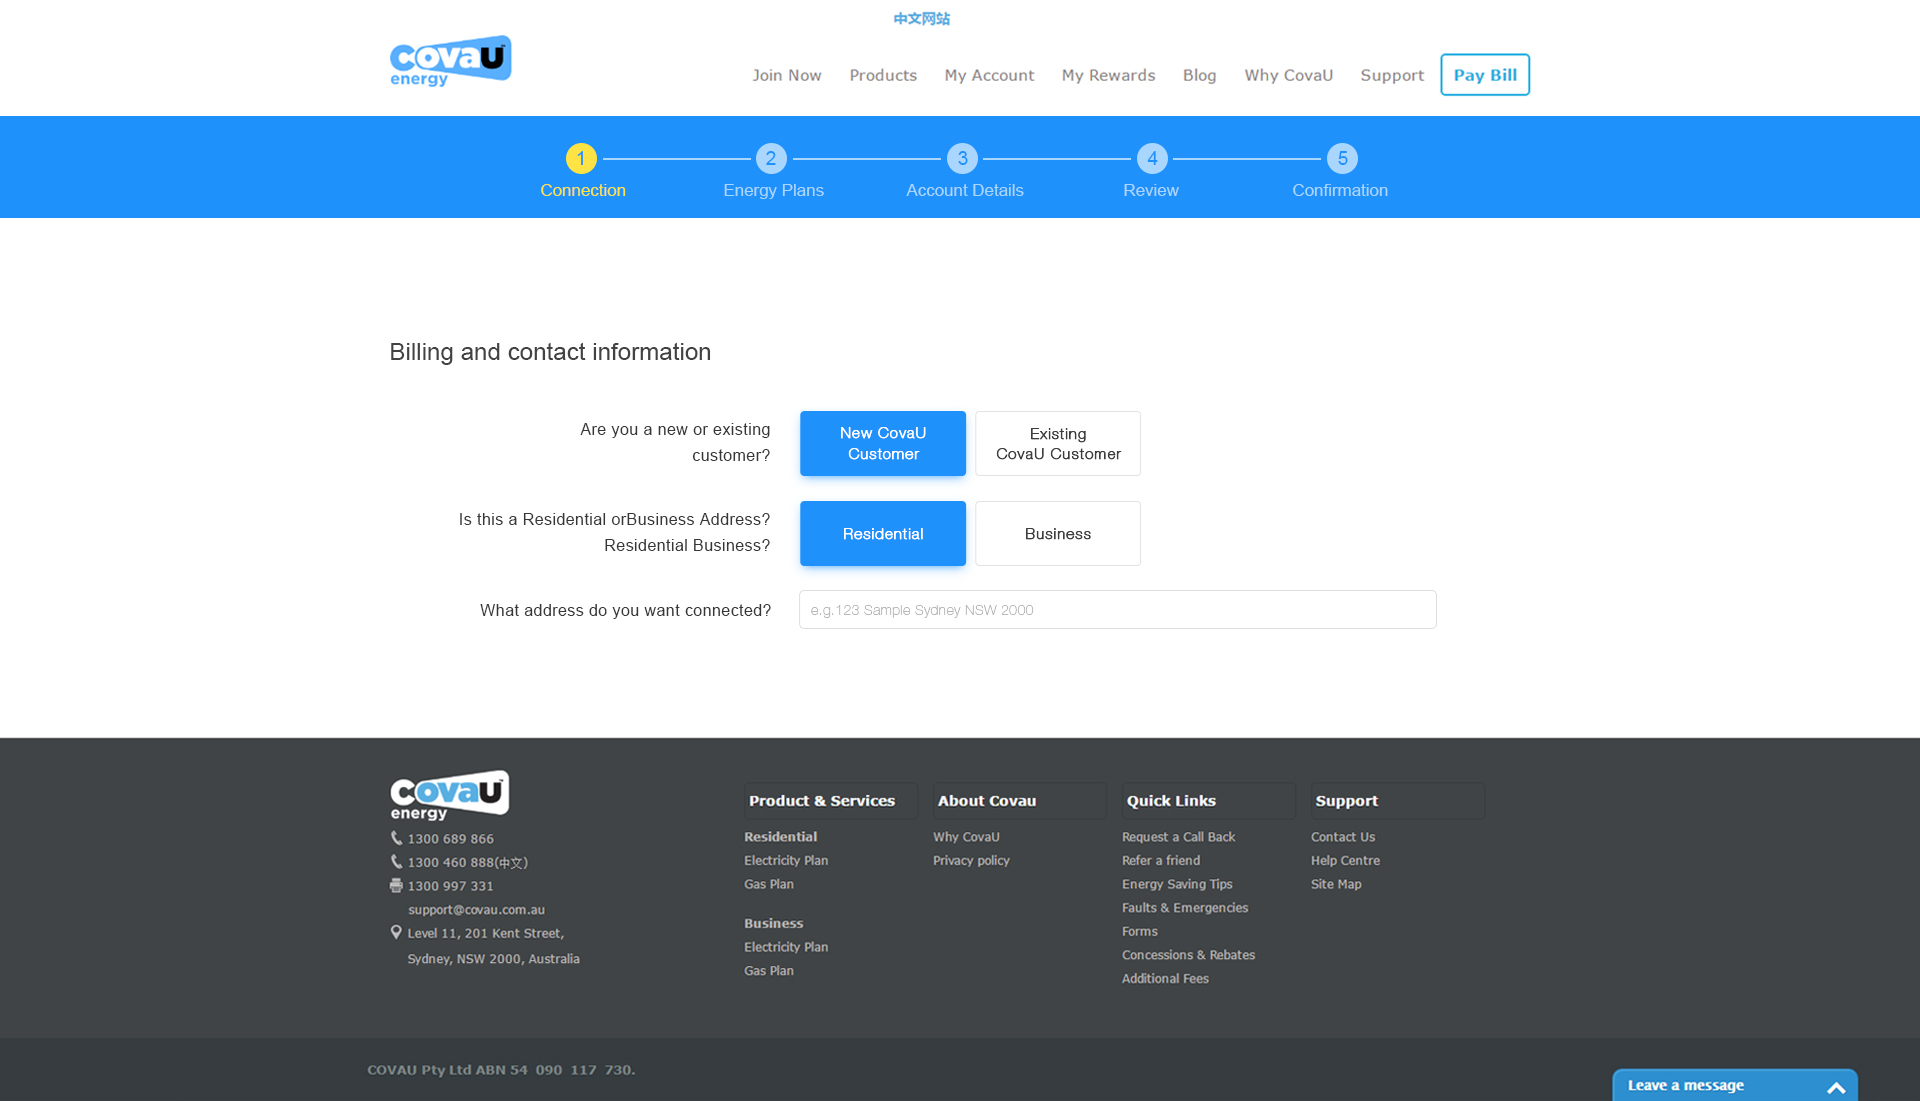Click the Pay Bill button

[x=1485, y=75]
